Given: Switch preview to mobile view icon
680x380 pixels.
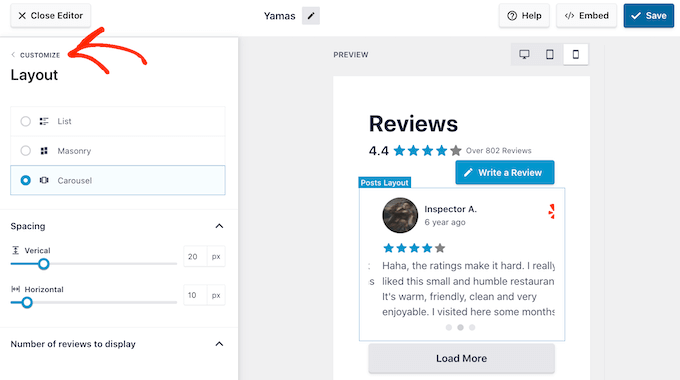Looking at the screenshot, I should click(x=575, y=55).
